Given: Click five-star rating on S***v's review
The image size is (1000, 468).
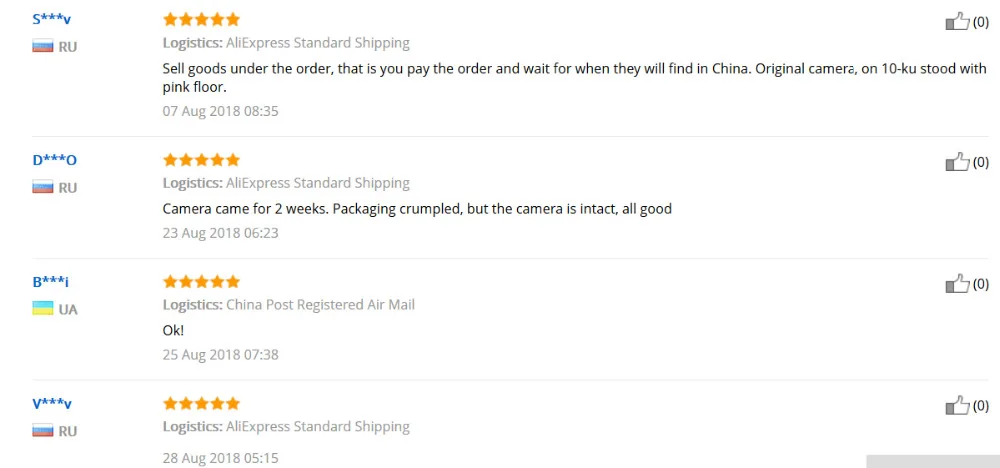Looking at the screenshot, I should (x=201, y=19).
